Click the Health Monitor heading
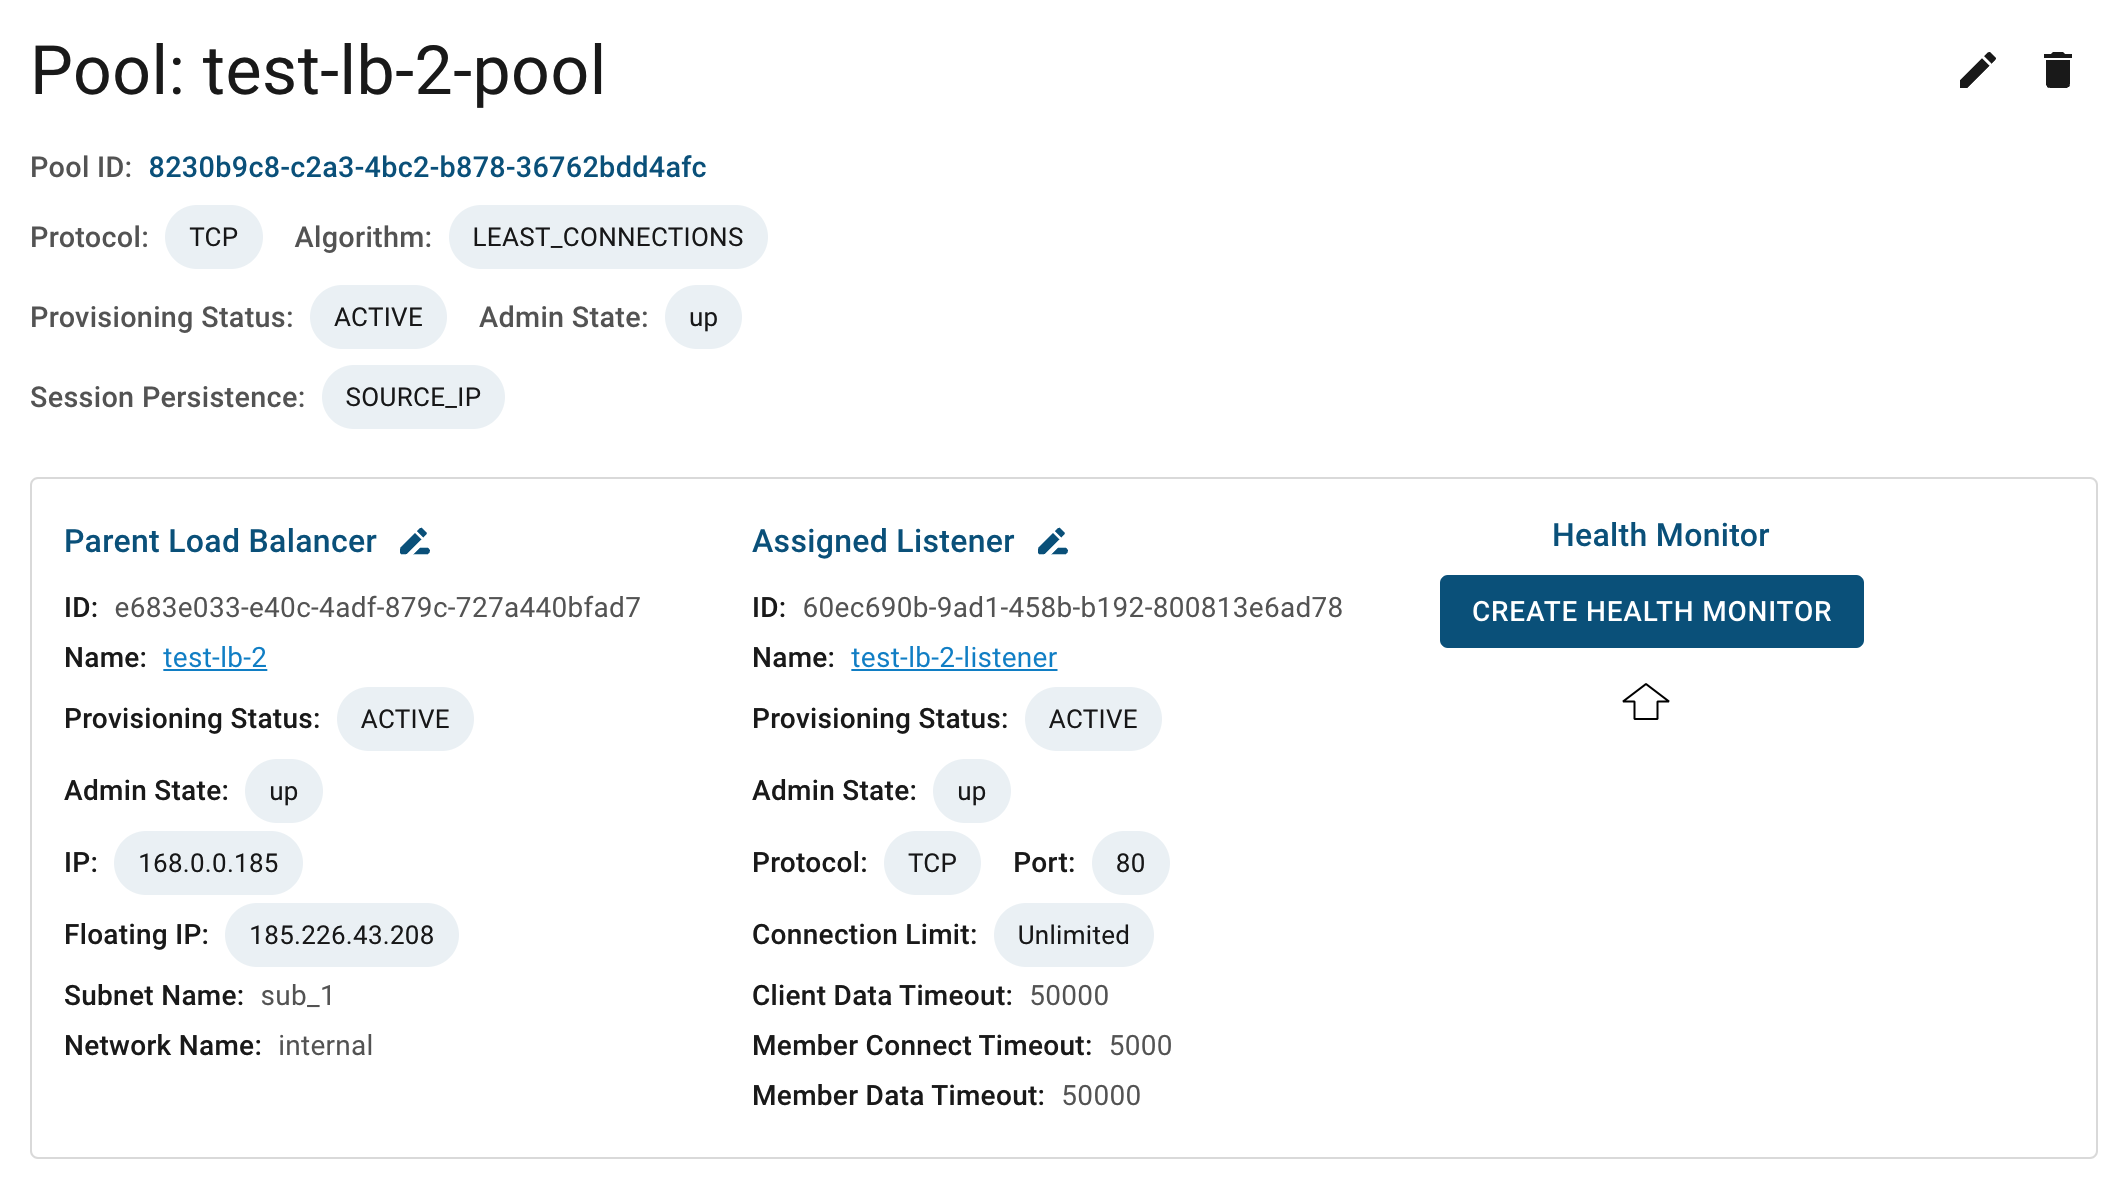 pos(1660,535)
